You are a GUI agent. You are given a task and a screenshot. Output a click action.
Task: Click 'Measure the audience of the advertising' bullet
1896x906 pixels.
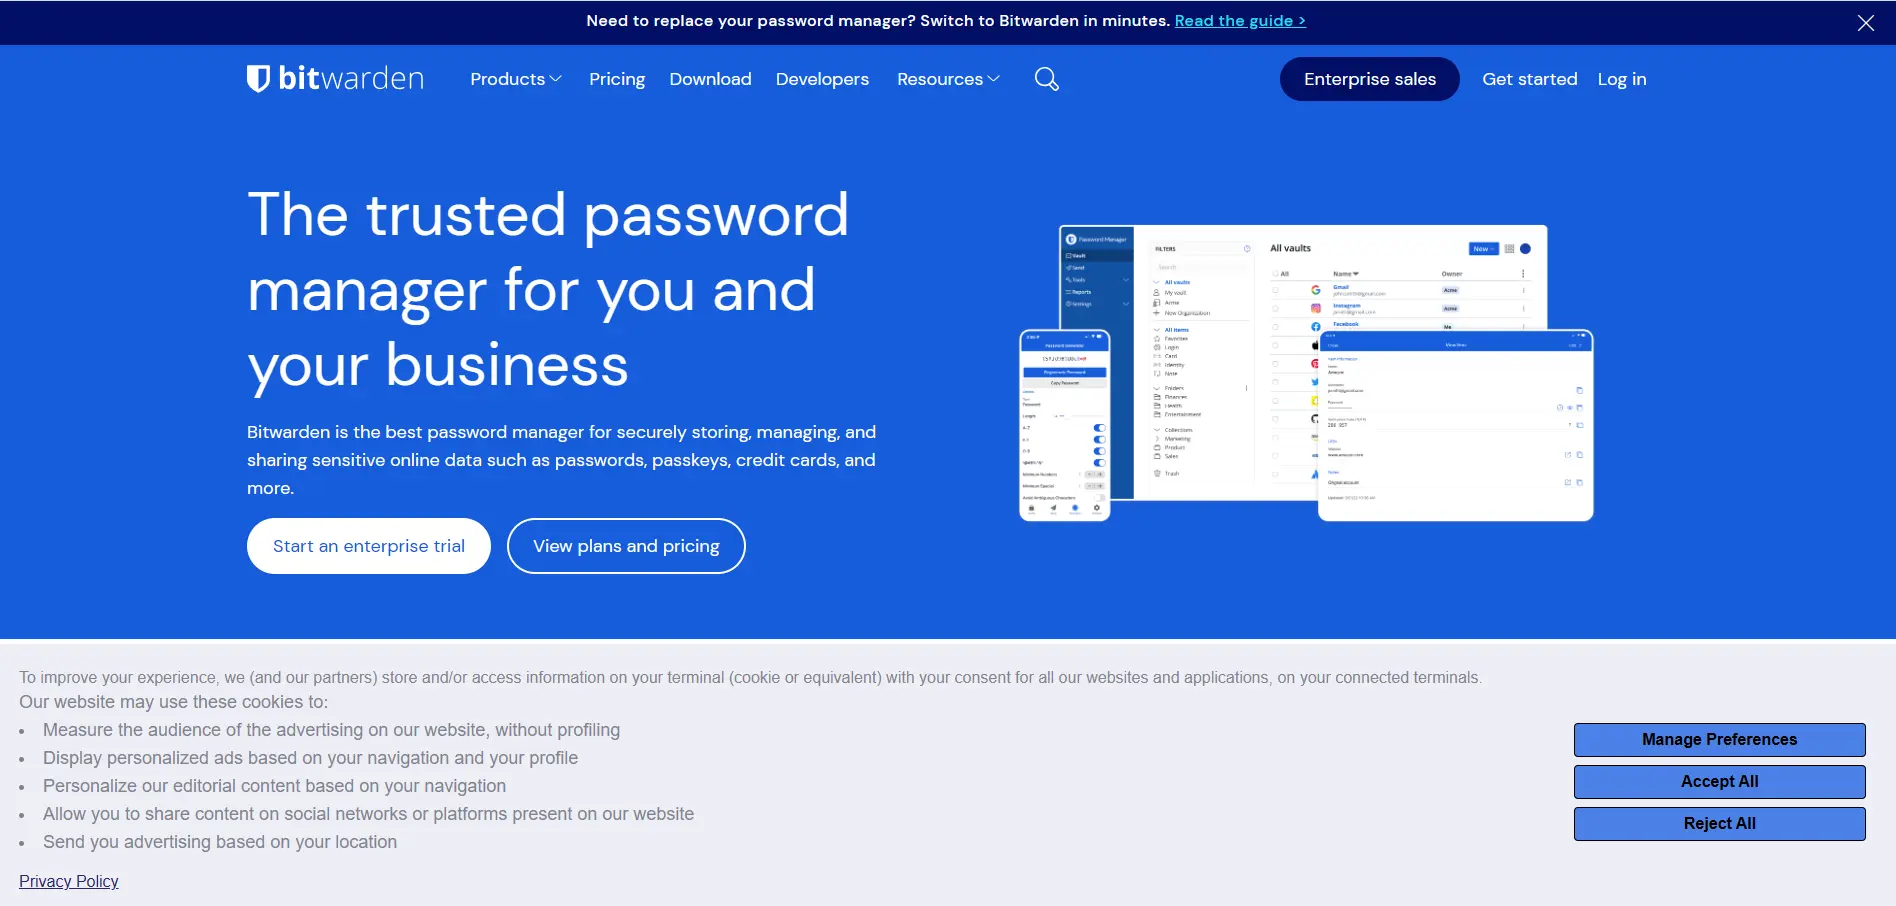(331, 730)
